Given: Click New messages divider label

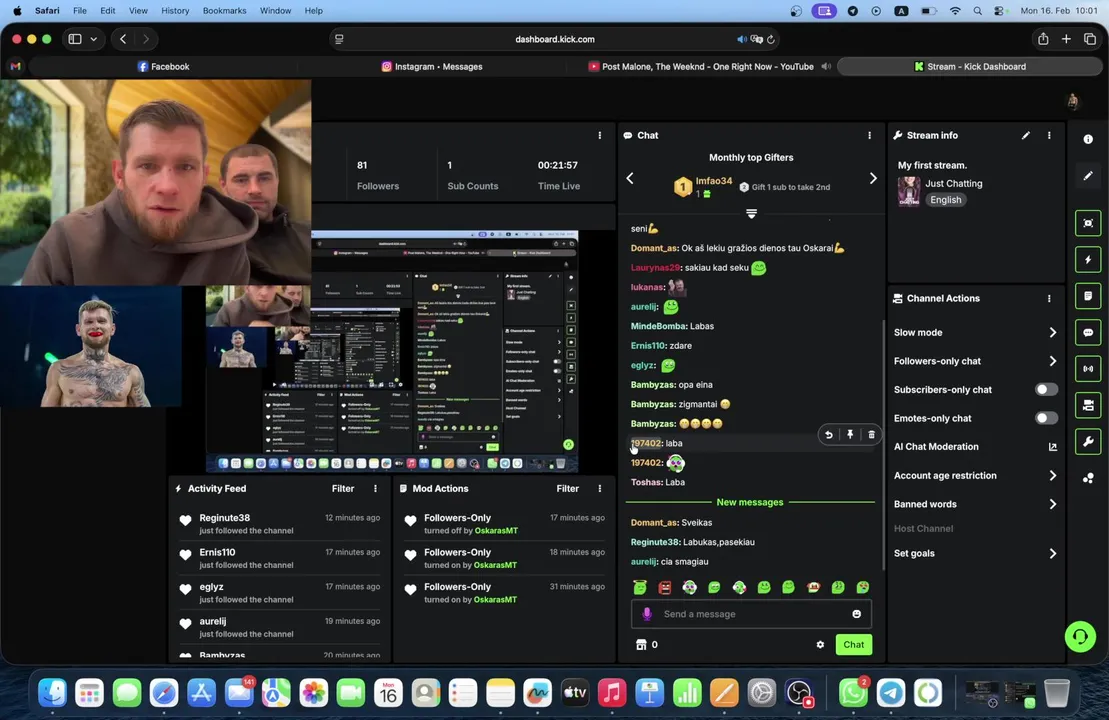Looking at the screenshot, I should tap(750, 502).
